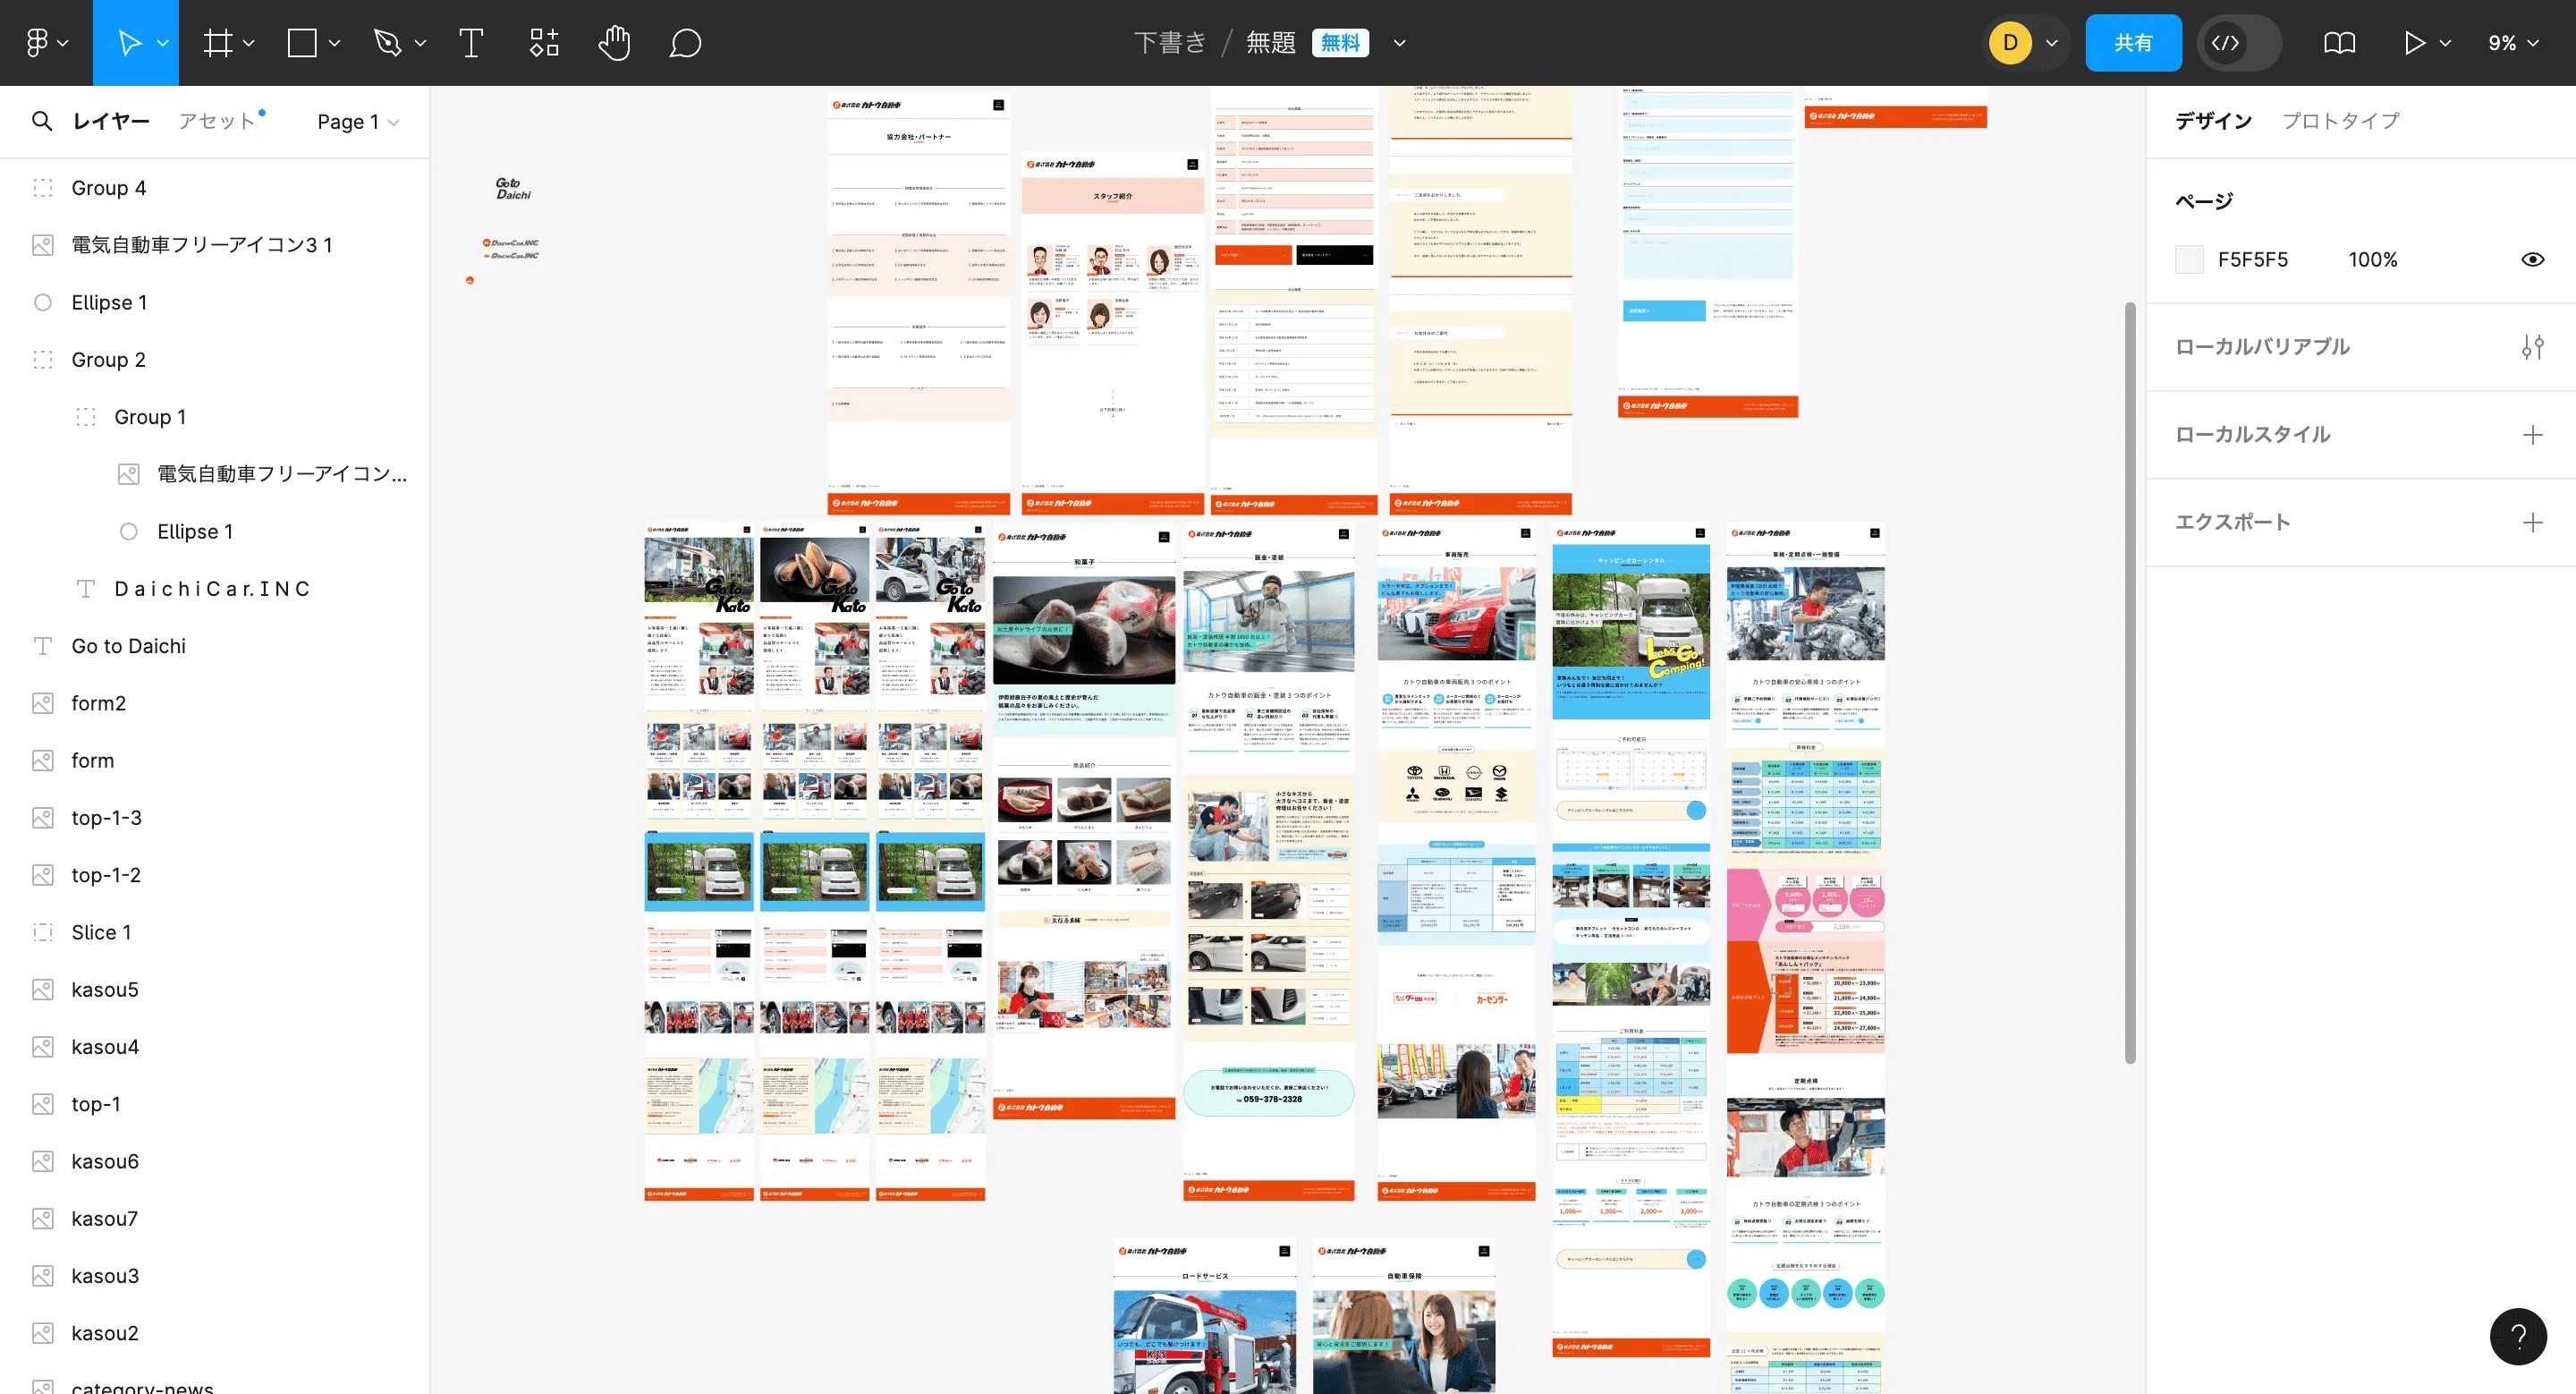This screenshot has width=2576, height=1394.
Task: Switch to プロトタイプ tab
Action: click(2343, 120)
